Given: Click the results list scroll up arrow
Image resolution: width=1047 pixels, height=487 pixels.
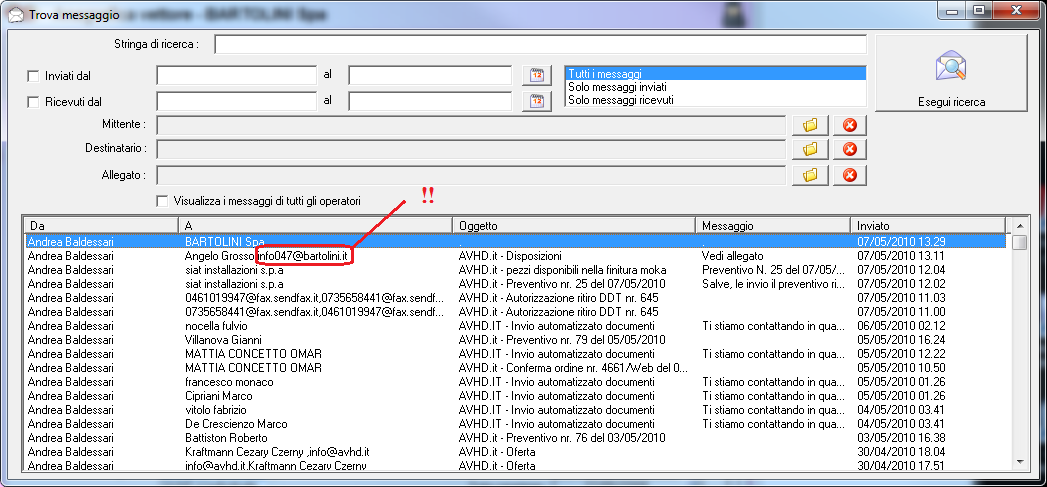Looking at the screenshot, I should [x=1019, y=225].
